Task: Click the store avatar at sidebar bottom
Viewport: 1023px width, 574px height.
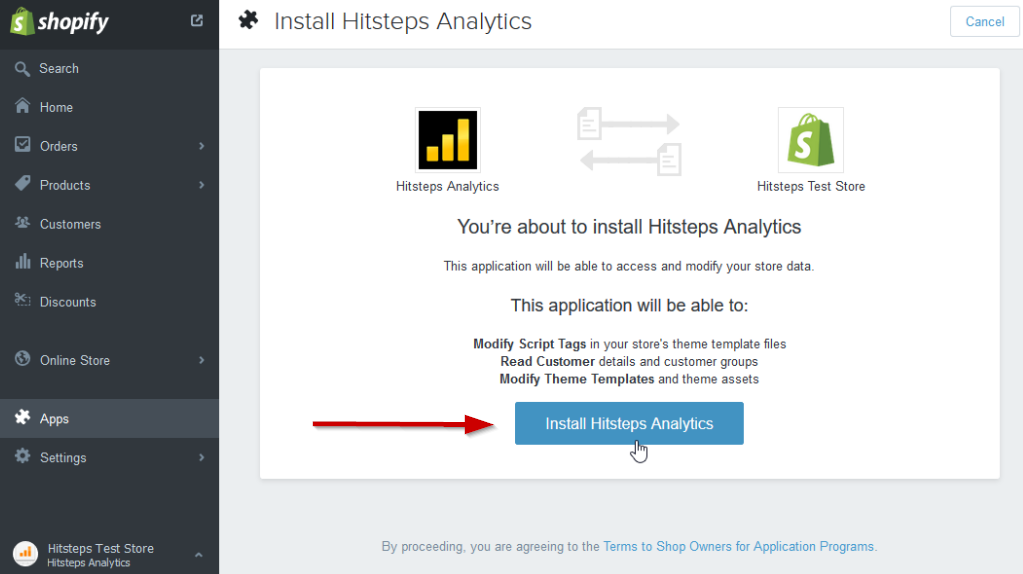Action: click(x=25, y=554)
